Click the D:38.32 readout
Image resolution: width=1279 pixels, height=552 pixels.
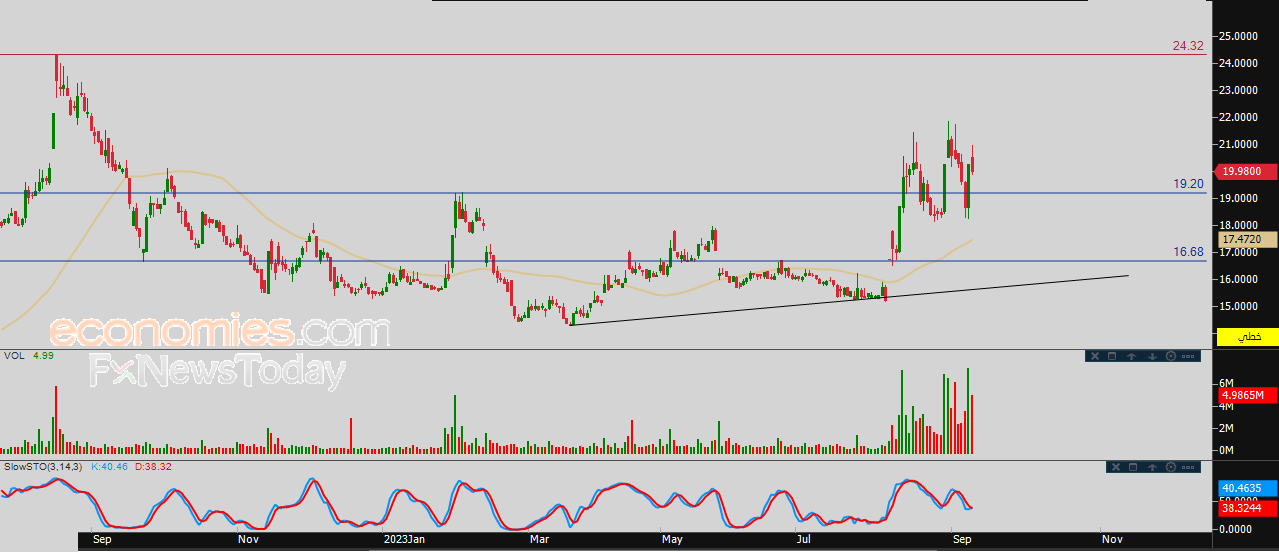pyautogui.click(x=153, y=467)
